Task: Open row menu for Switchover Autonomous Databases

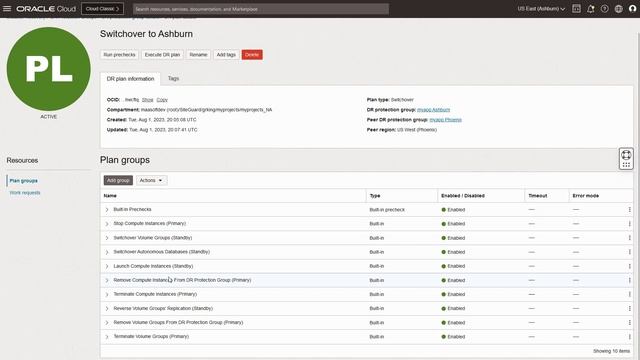Action: point(629,252)
